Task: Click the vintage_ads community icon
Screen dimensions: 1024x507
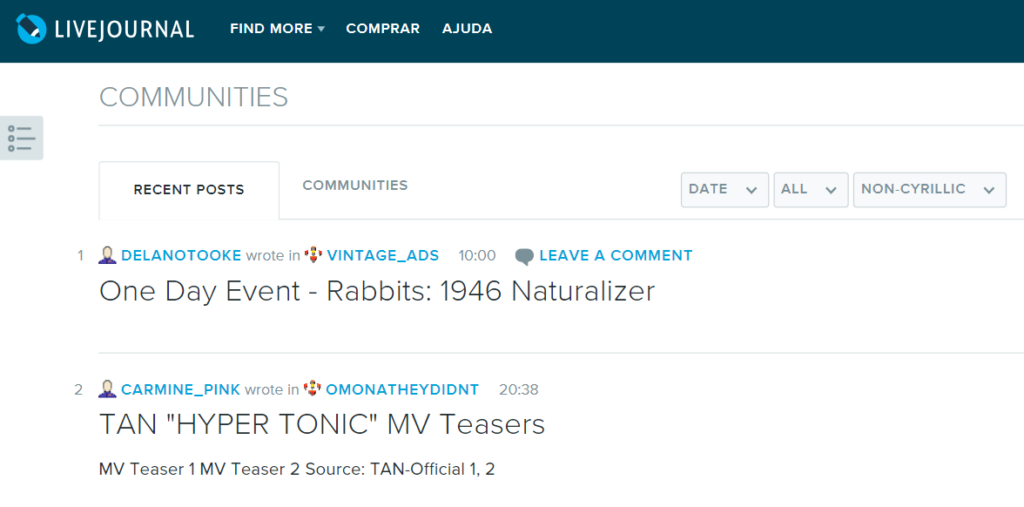Action: pos(313,255)
